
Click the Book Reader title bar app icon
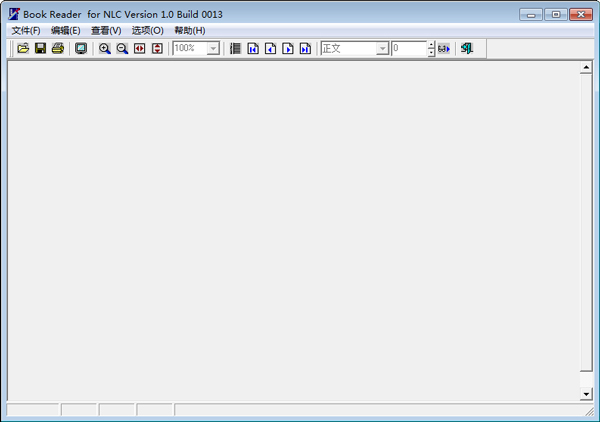coord(14,14)
